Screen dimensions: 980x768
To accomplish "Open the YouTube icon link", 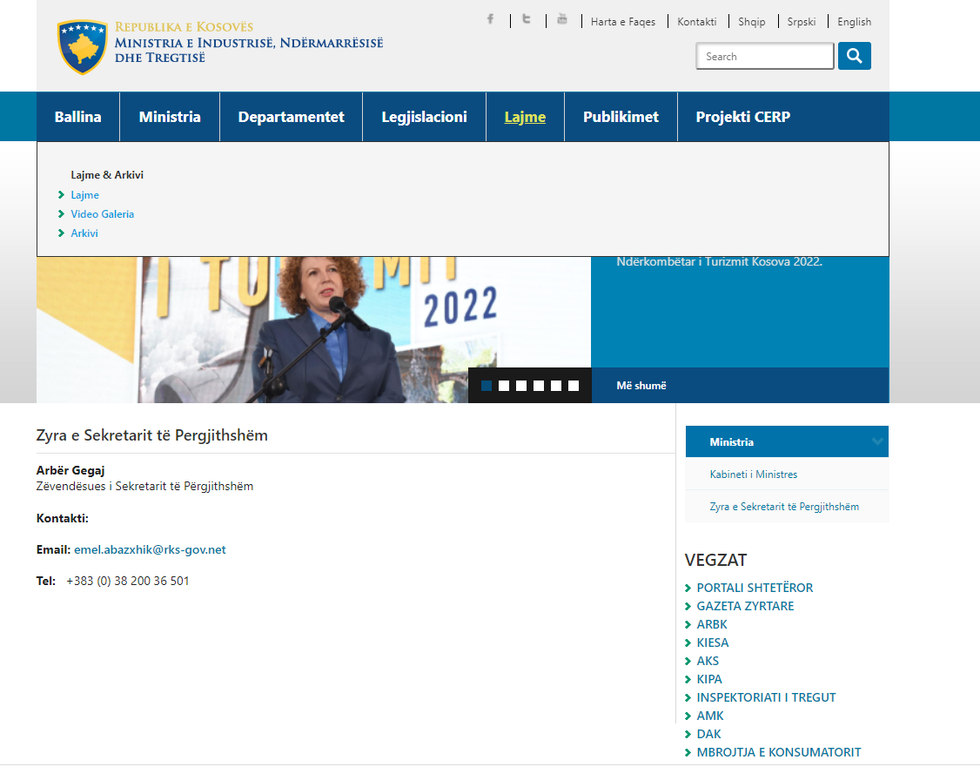I will 562,20.
